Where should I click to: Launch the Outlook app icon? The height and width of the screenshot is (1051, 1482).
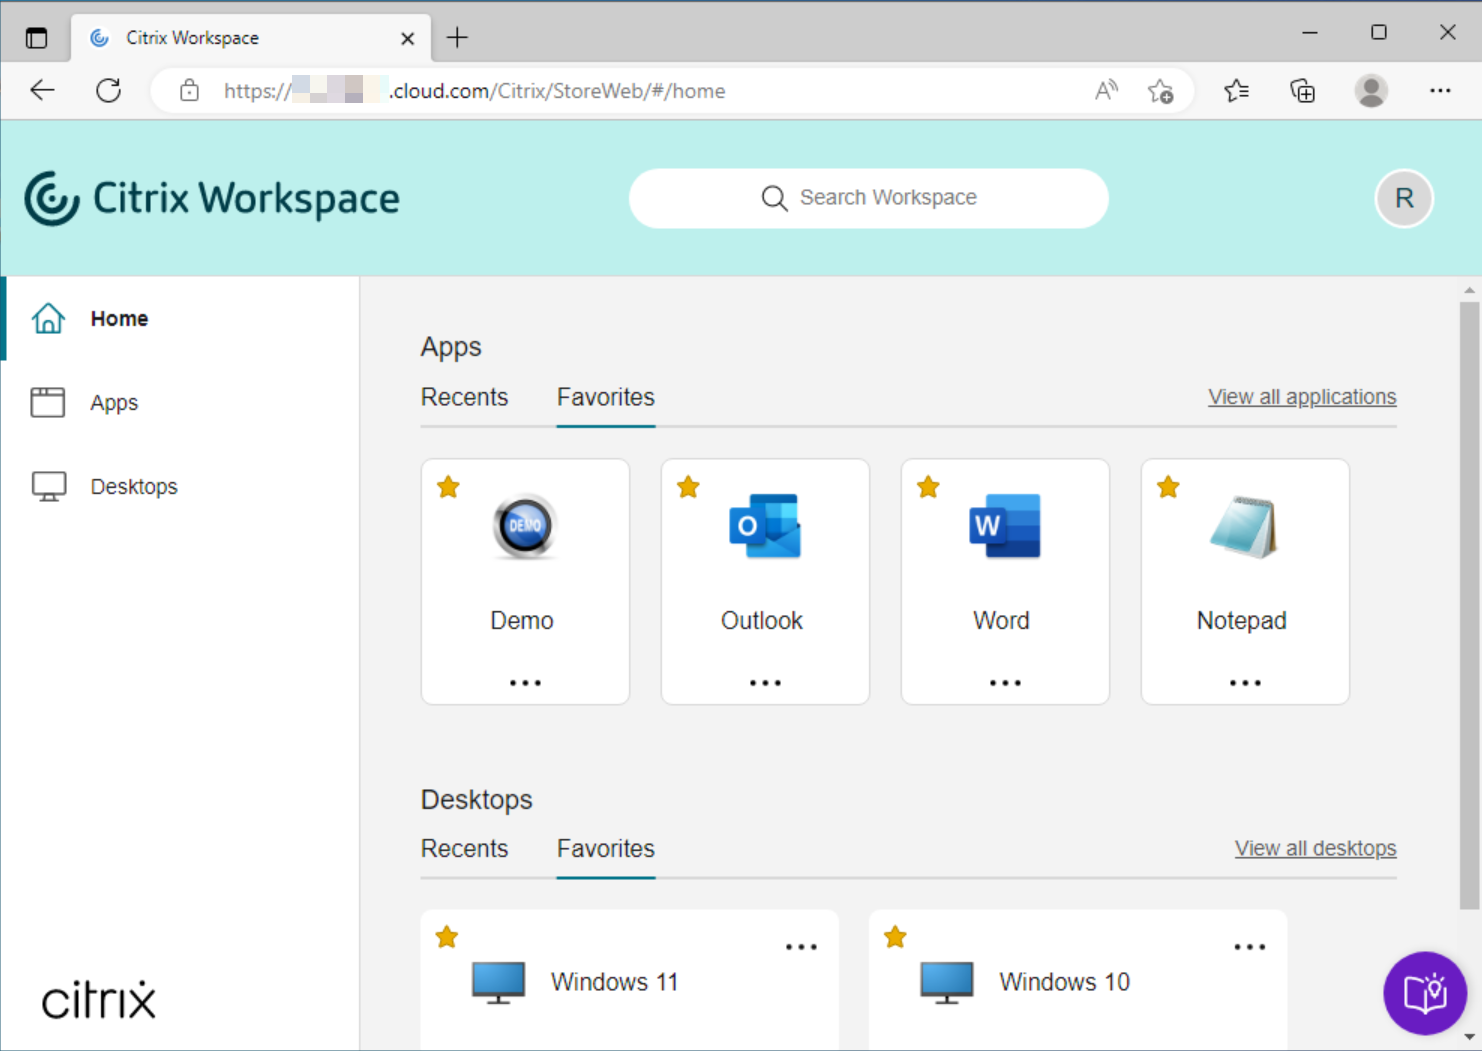pos(765,526)
